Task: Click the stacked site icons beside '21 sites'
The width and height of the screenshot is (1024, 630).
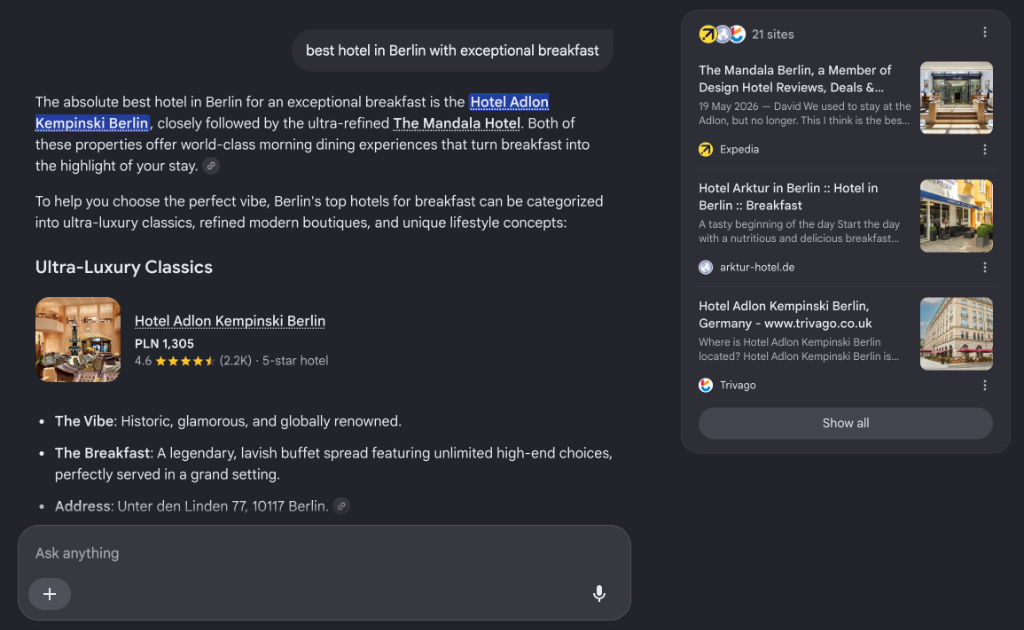Action: [x=722, y=34]
